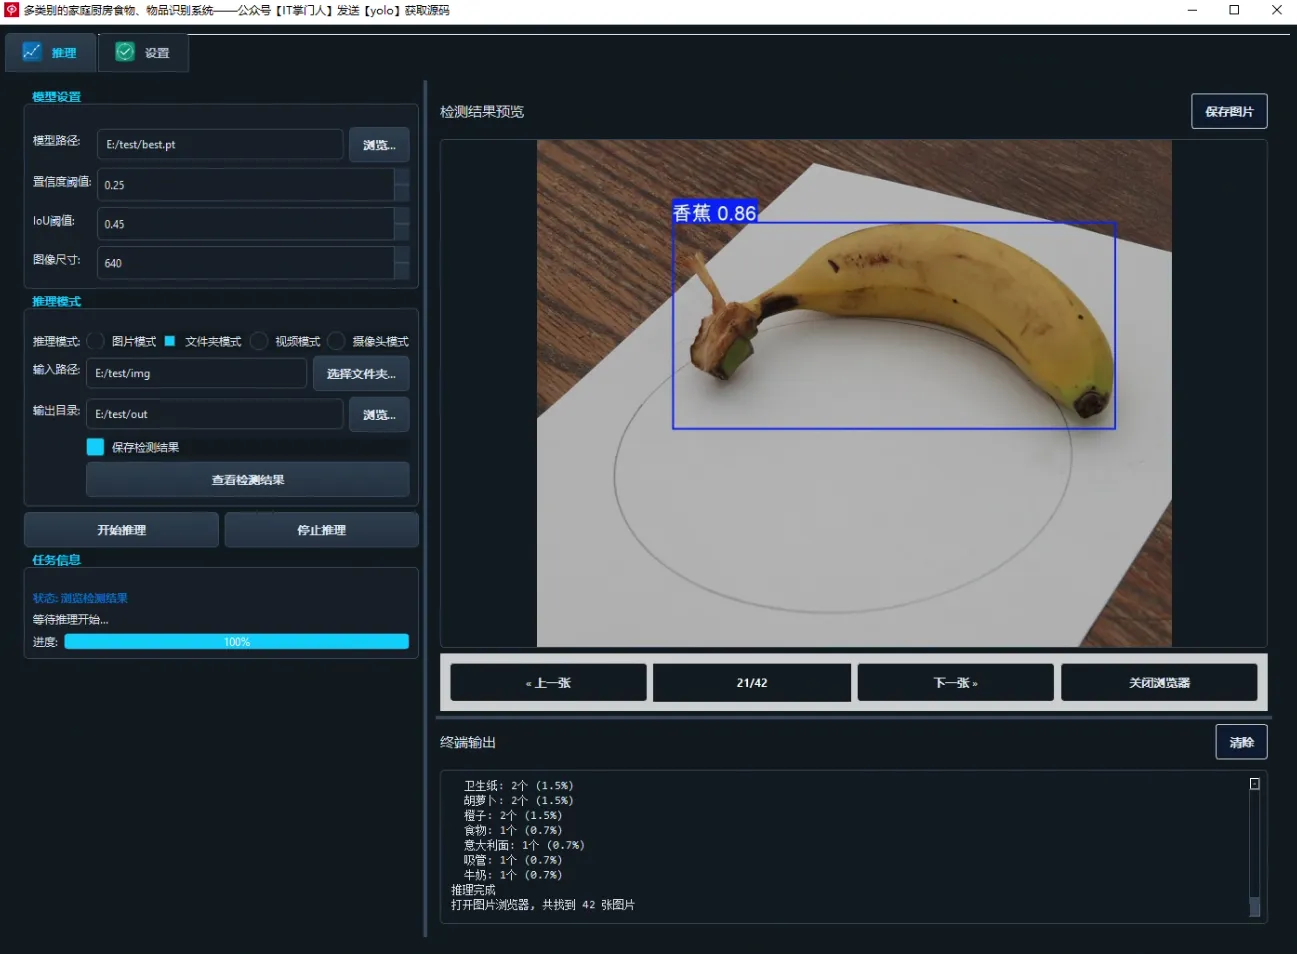Click the down arrow of IoU阈值 spinbox
The height and width of the screenshot is (954, 1297).
click(402, 232)
